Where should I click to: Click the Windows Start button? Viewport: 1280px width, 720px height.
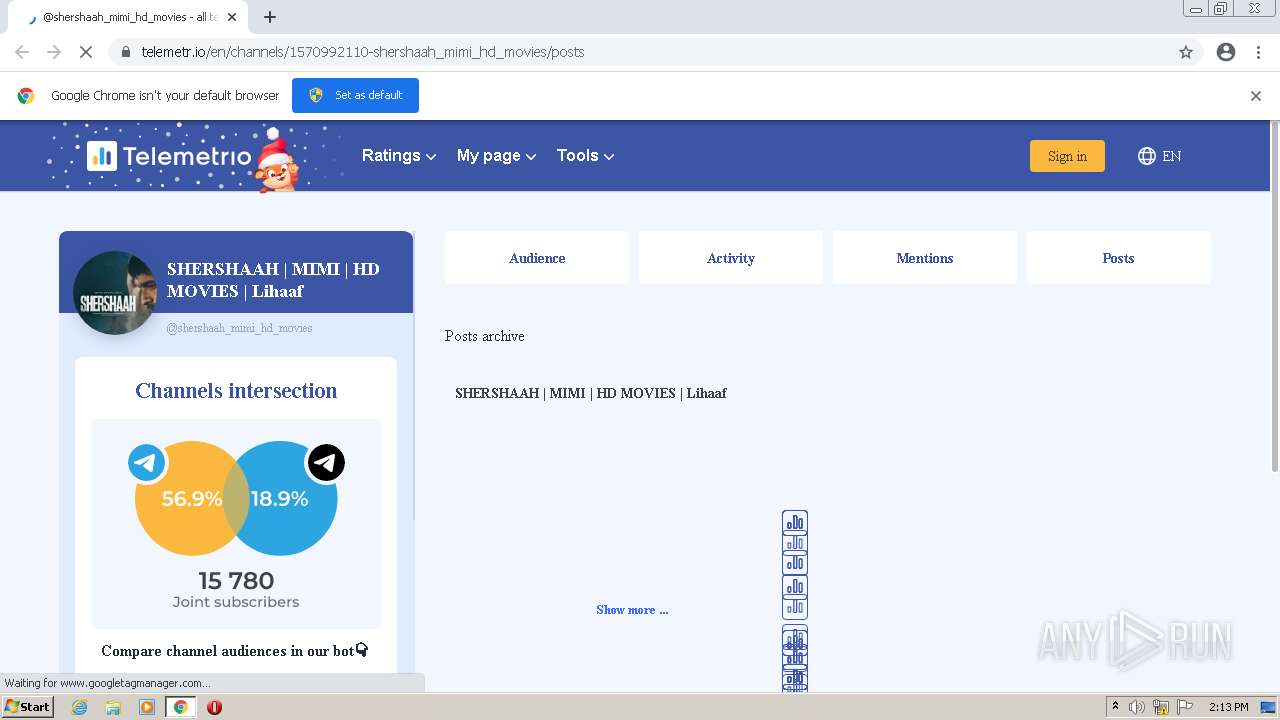pyautogui.click(x=28, y=707)
